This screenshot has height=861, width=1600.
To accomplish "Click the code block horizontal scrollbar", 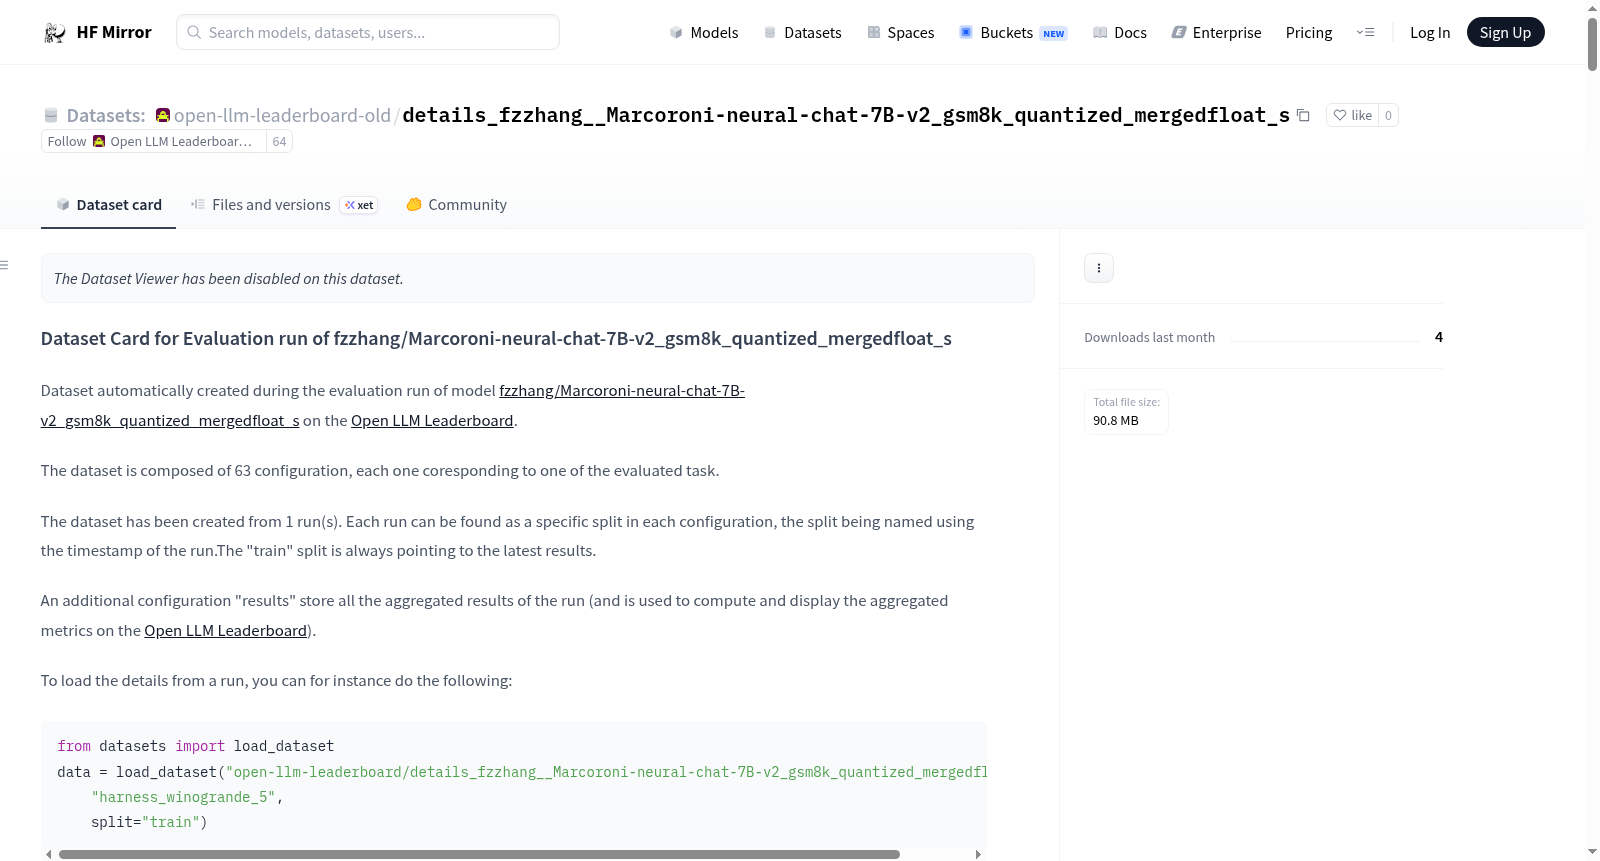I will 479,854.
